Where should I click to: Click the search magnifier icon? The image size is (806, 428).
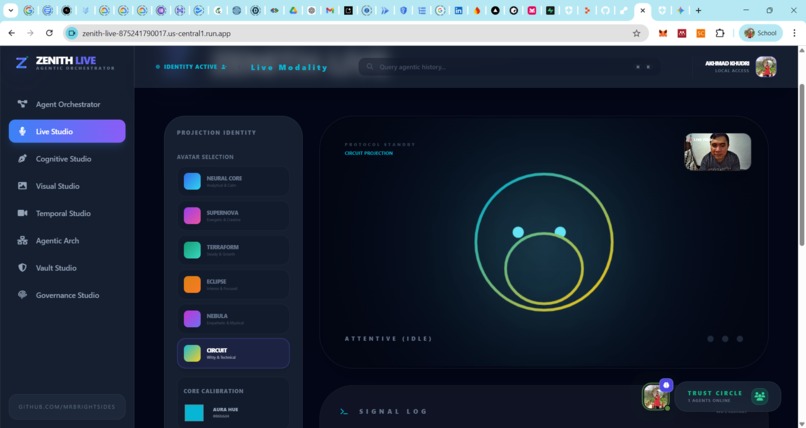click(370, 67)
